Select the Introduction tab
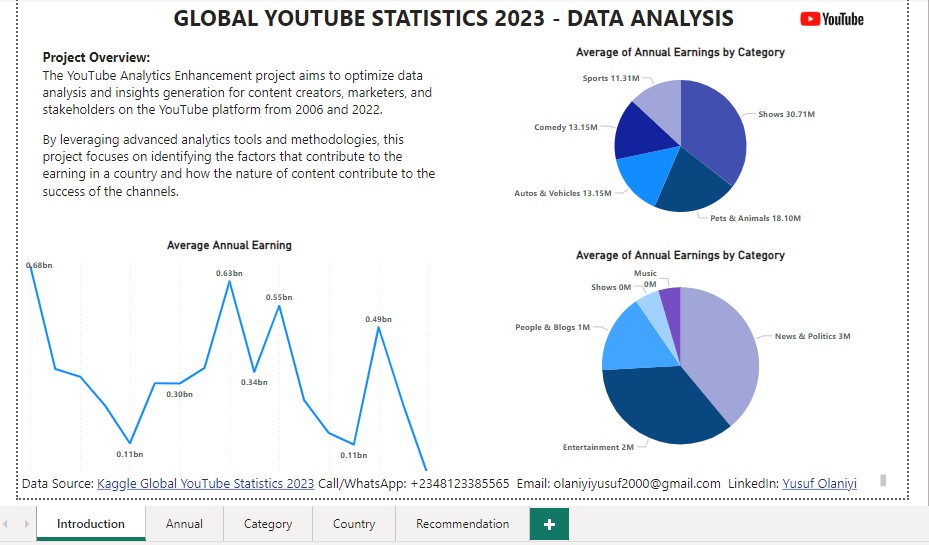 tap(91, 524)
